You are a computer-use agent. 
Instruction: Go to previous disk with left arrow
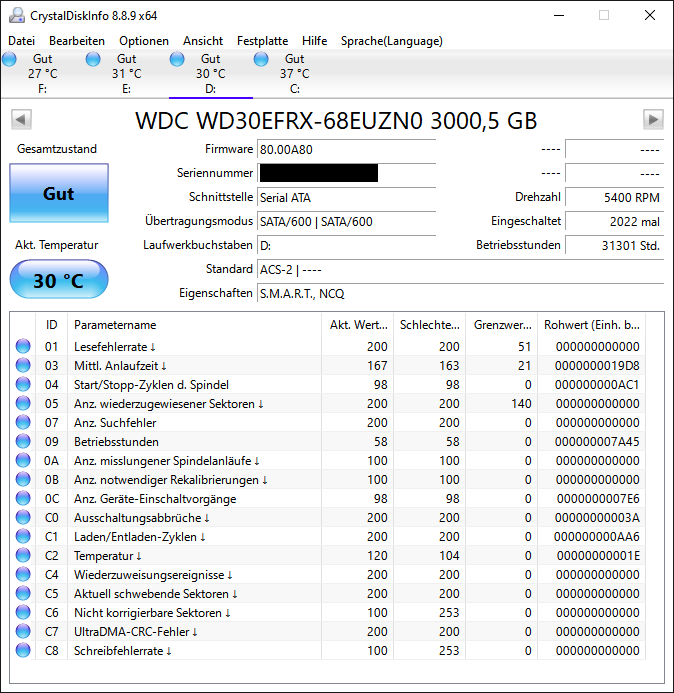(21, 119)
